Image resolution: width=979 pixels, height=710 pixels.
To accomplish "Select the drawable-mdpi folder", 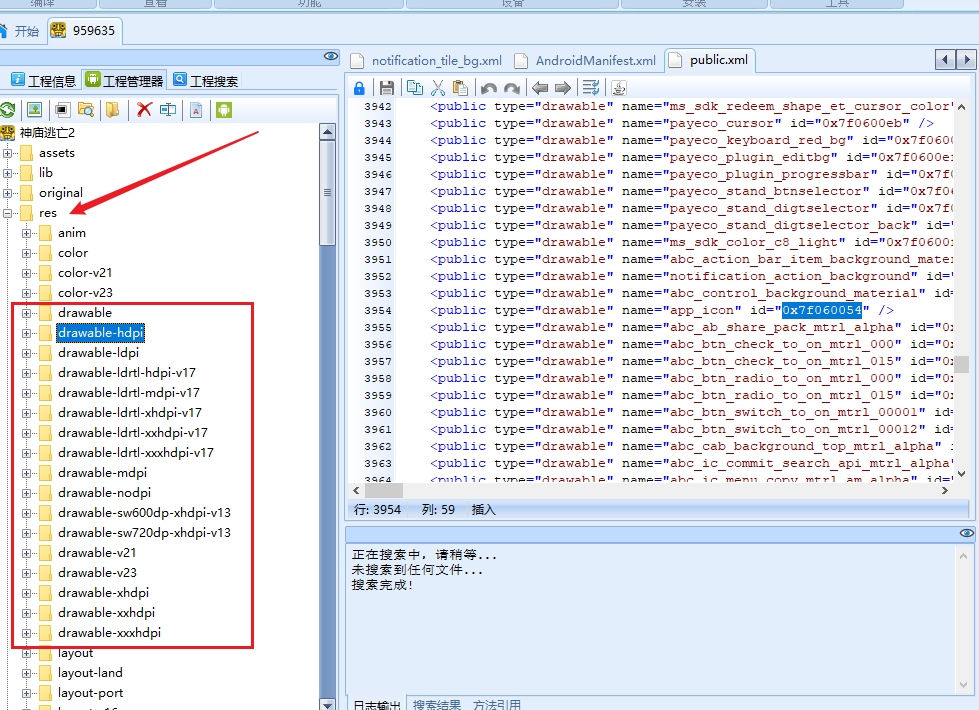I will pos(102,473).
